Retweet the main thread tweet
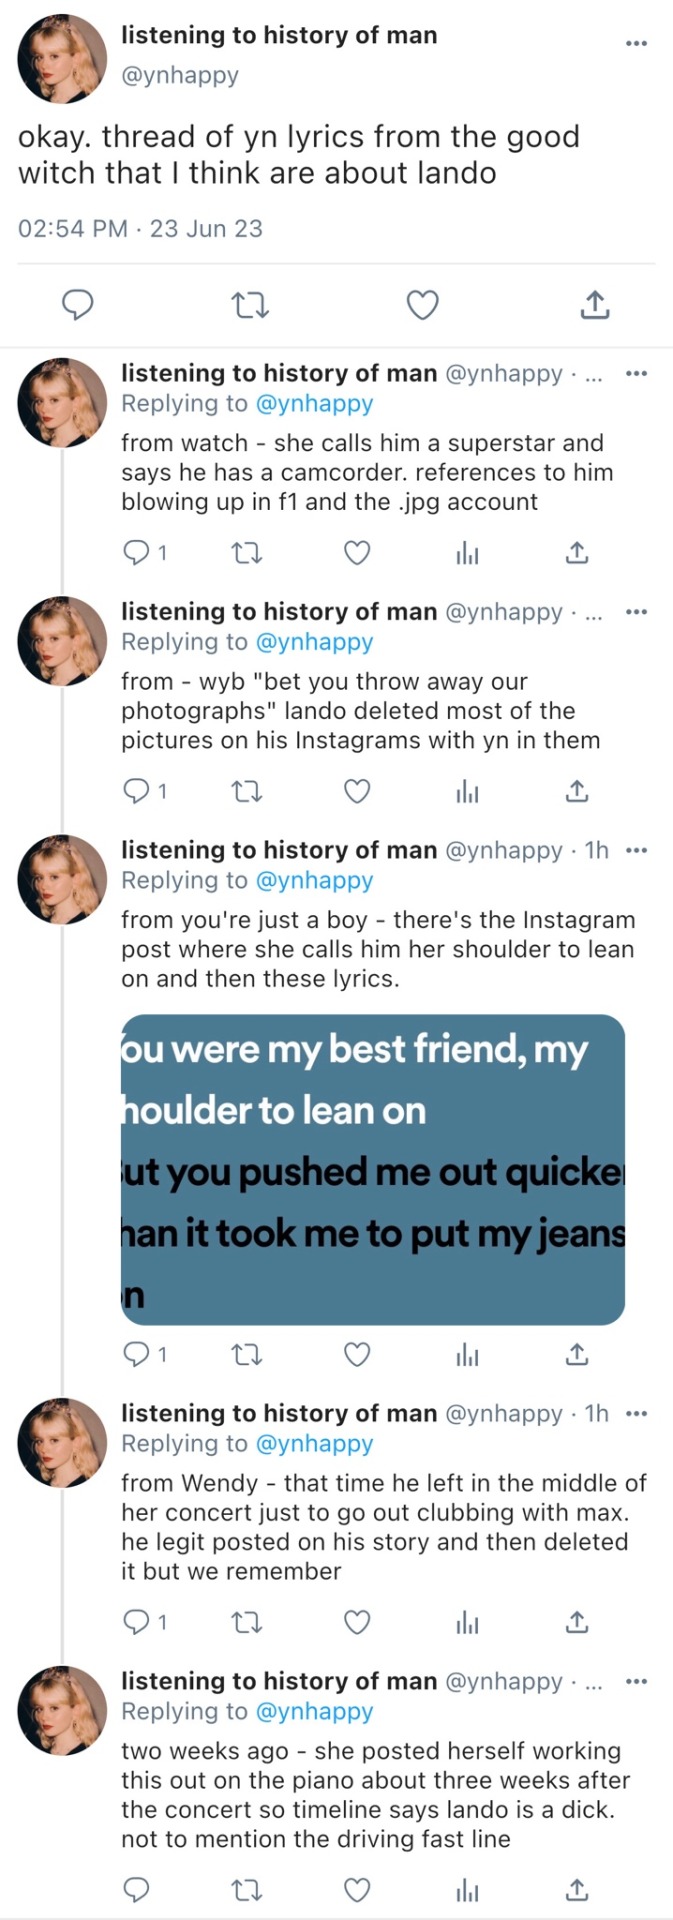This screenshot has width=673, height=1920. (250, 305)
